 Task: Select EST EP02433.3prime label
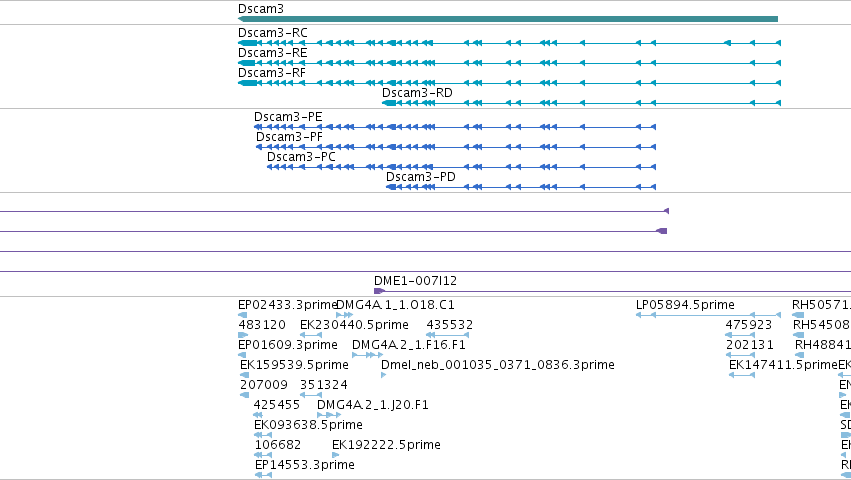[288, 305]
